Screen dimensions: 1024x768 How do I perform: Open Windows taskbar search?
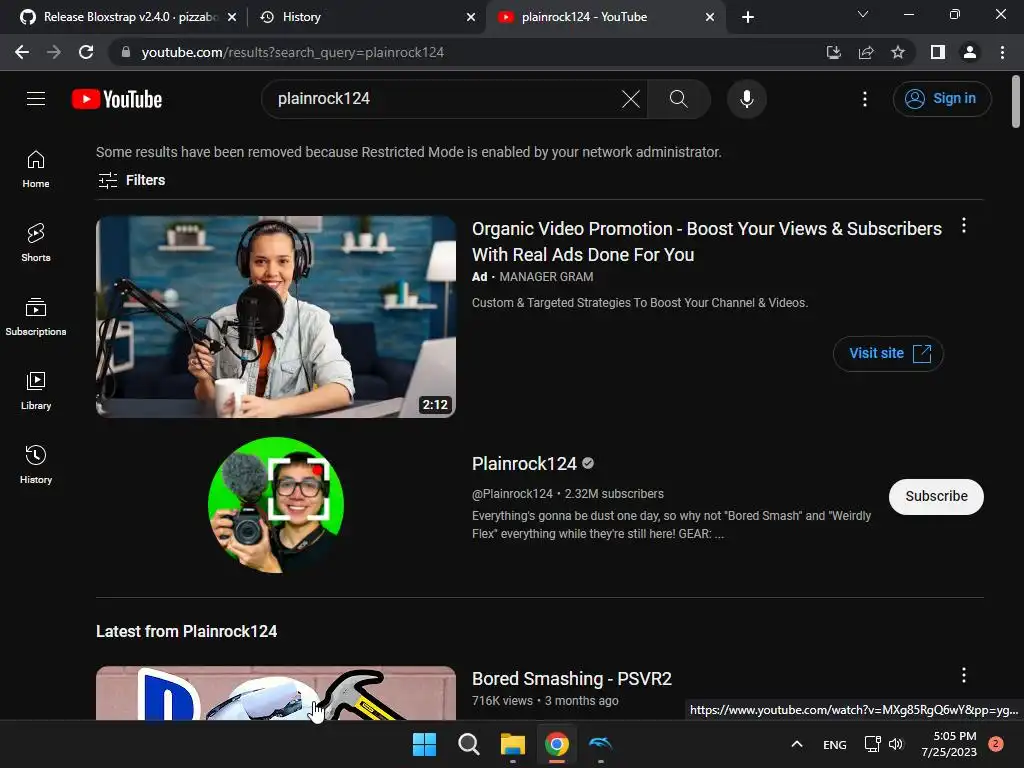tap(468, 744)
